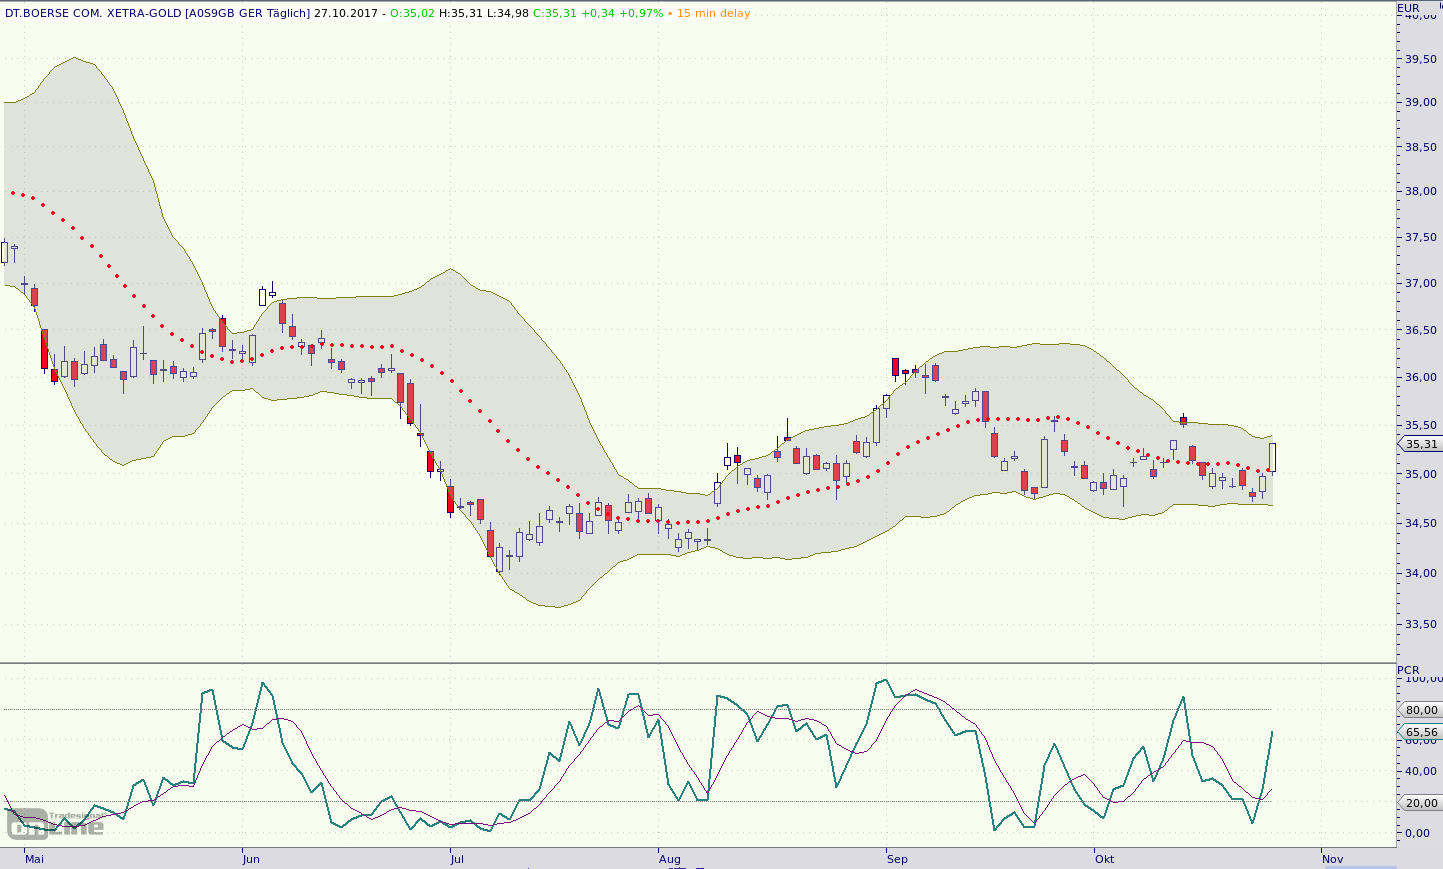This screenshot has height=869, width=1443.
Task: Click the PCR value tag 65,56
Action: coord(1420,732)
